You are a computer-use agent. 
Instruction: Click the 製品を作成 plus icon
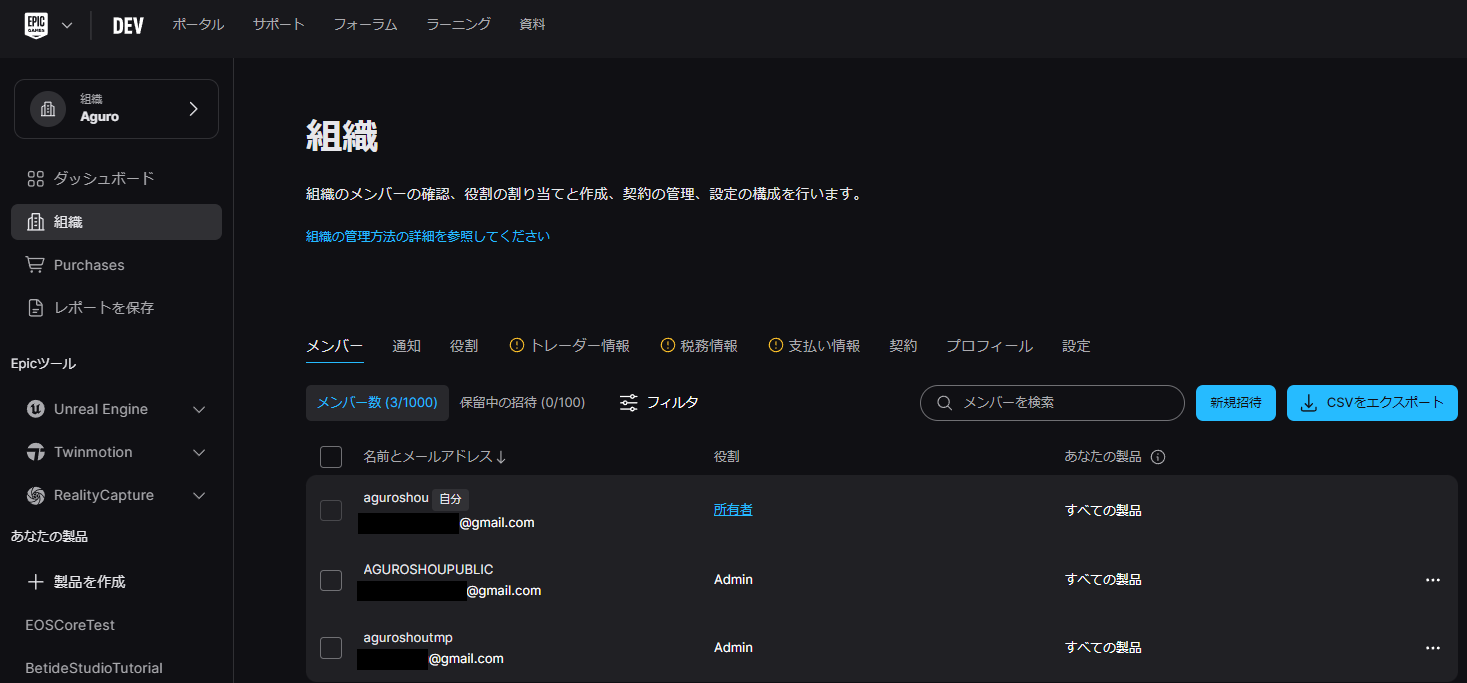click(x=36, y=581)
